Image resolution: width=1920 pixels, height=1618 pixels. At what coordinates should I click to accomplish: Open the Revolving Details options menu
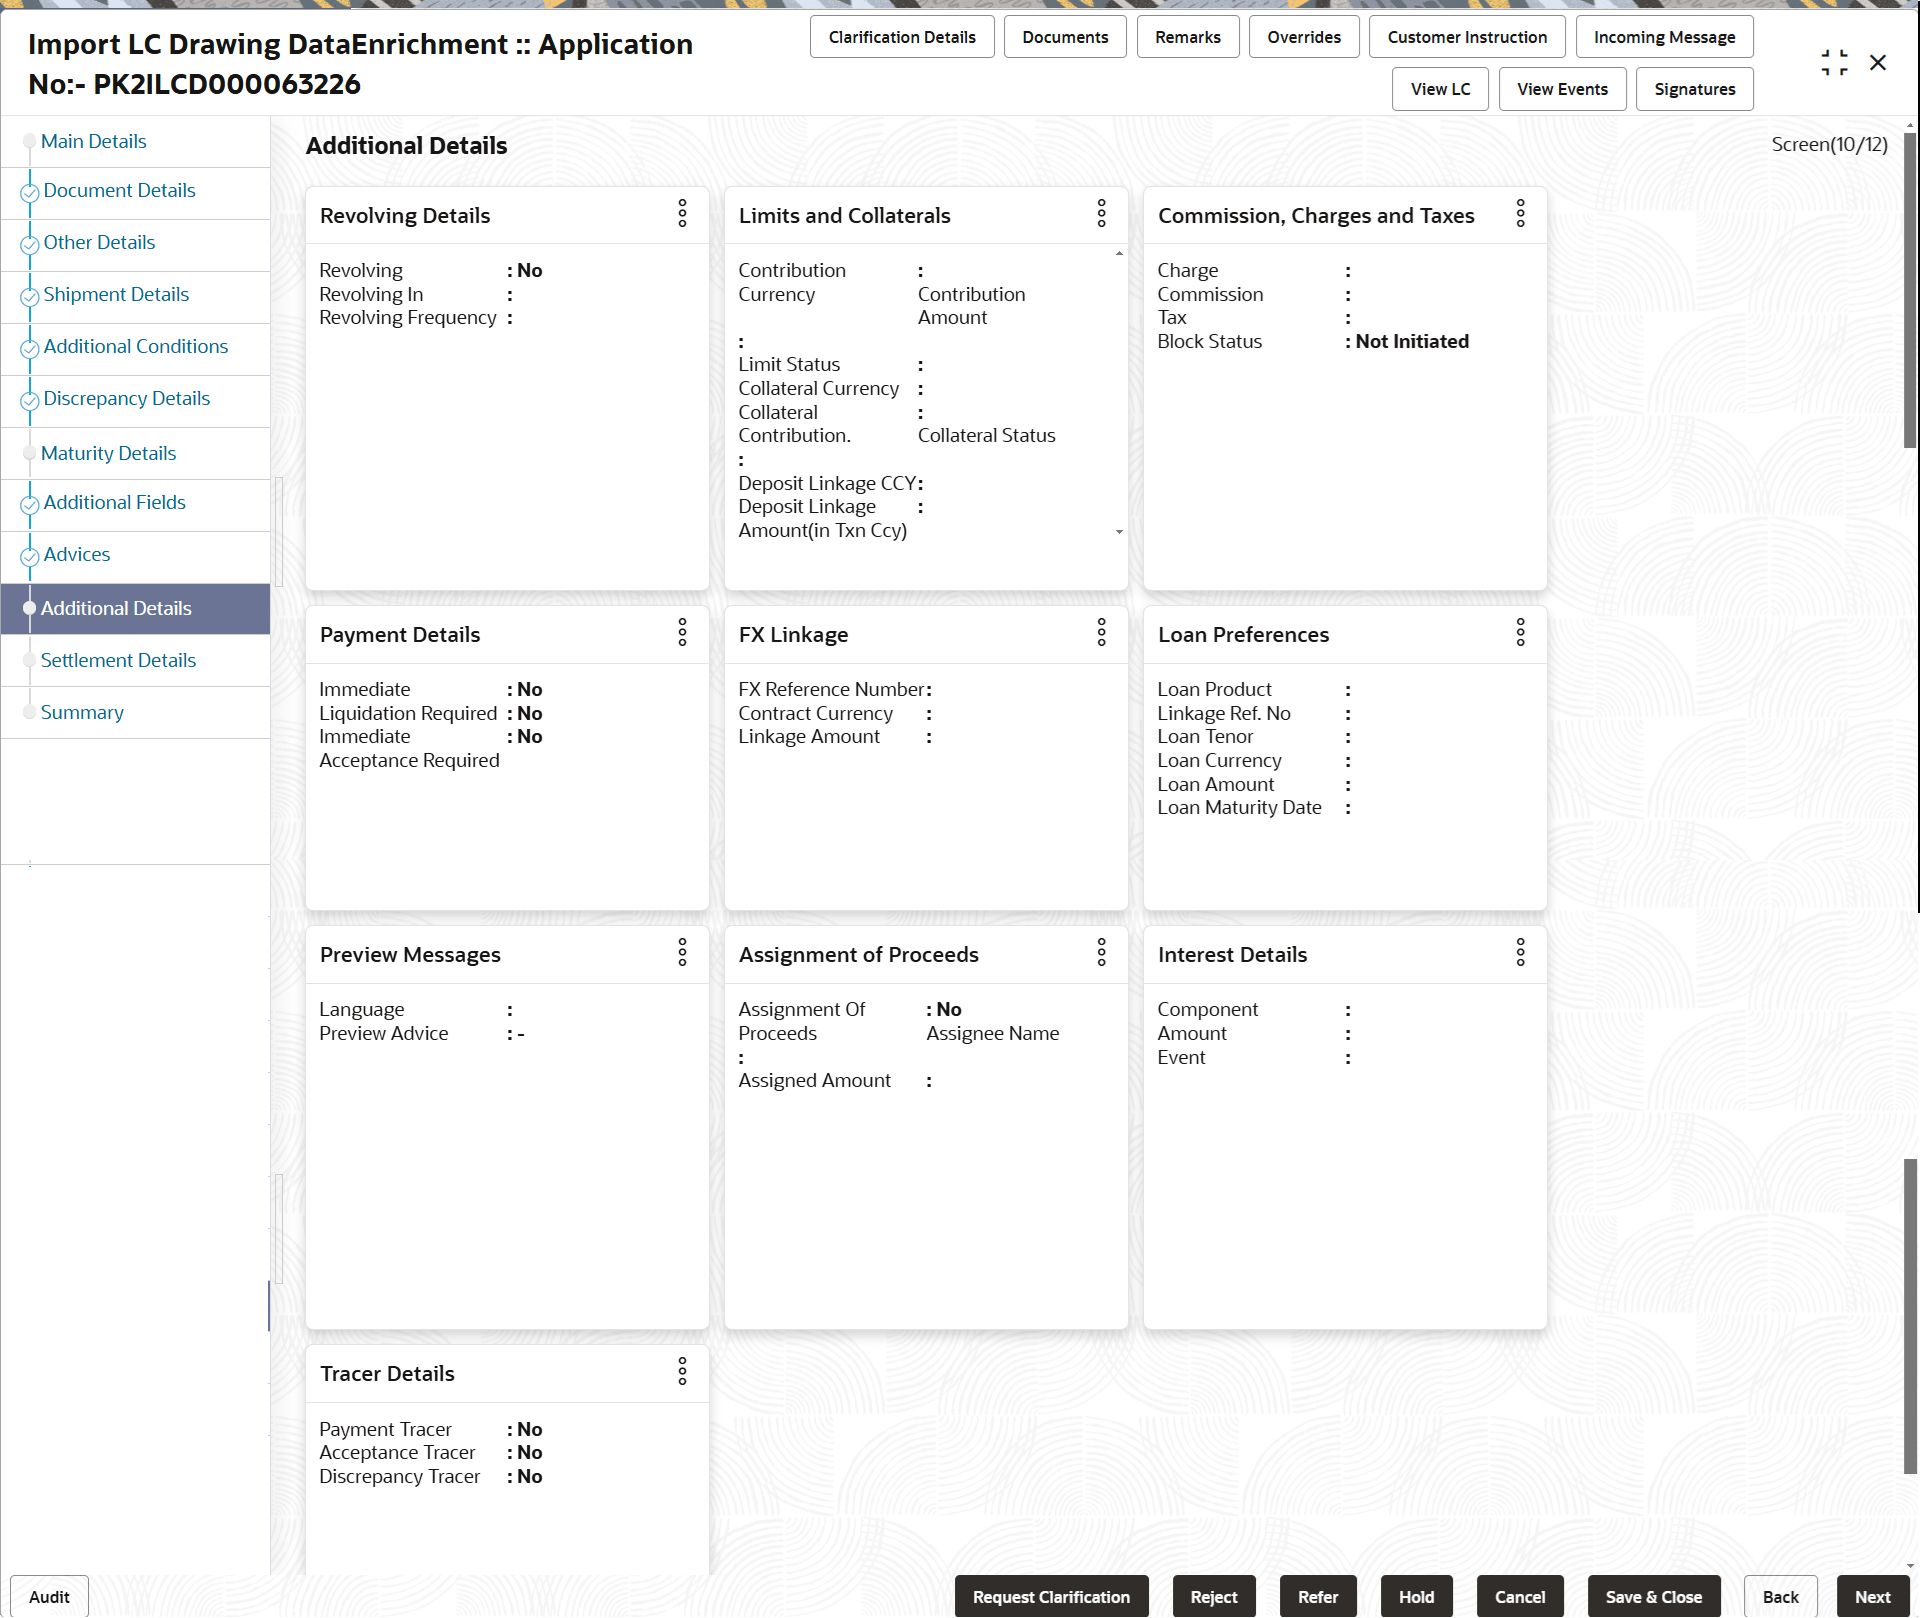pos(683,214)
